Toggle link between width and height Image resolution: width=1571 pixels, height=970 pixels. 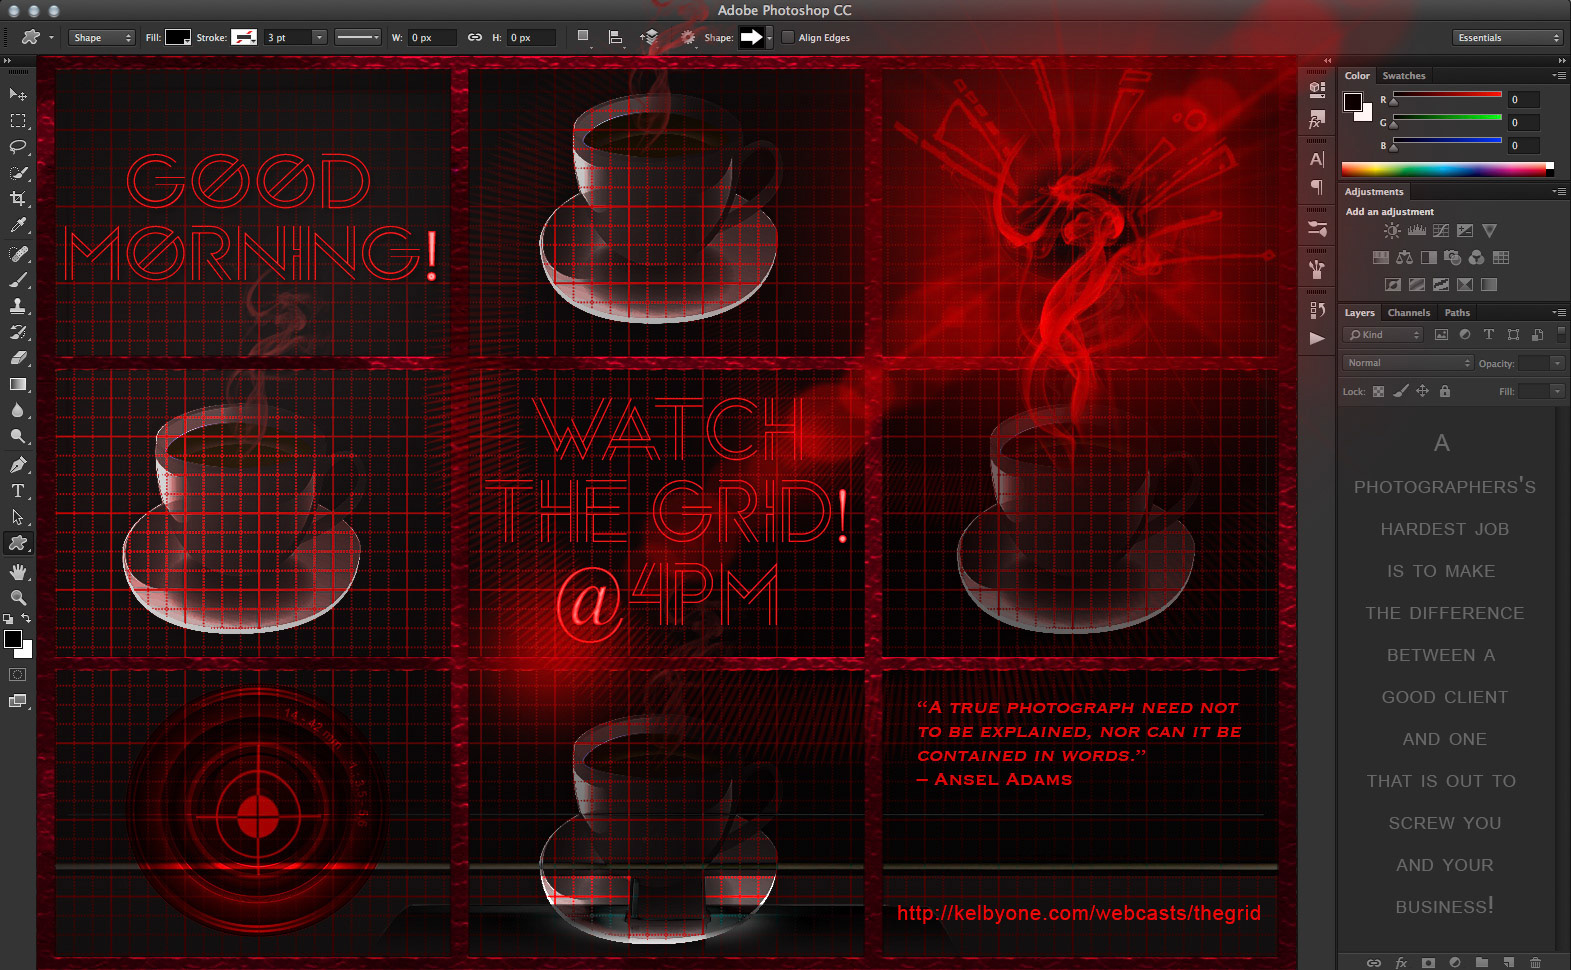click(x=475, y=37)
